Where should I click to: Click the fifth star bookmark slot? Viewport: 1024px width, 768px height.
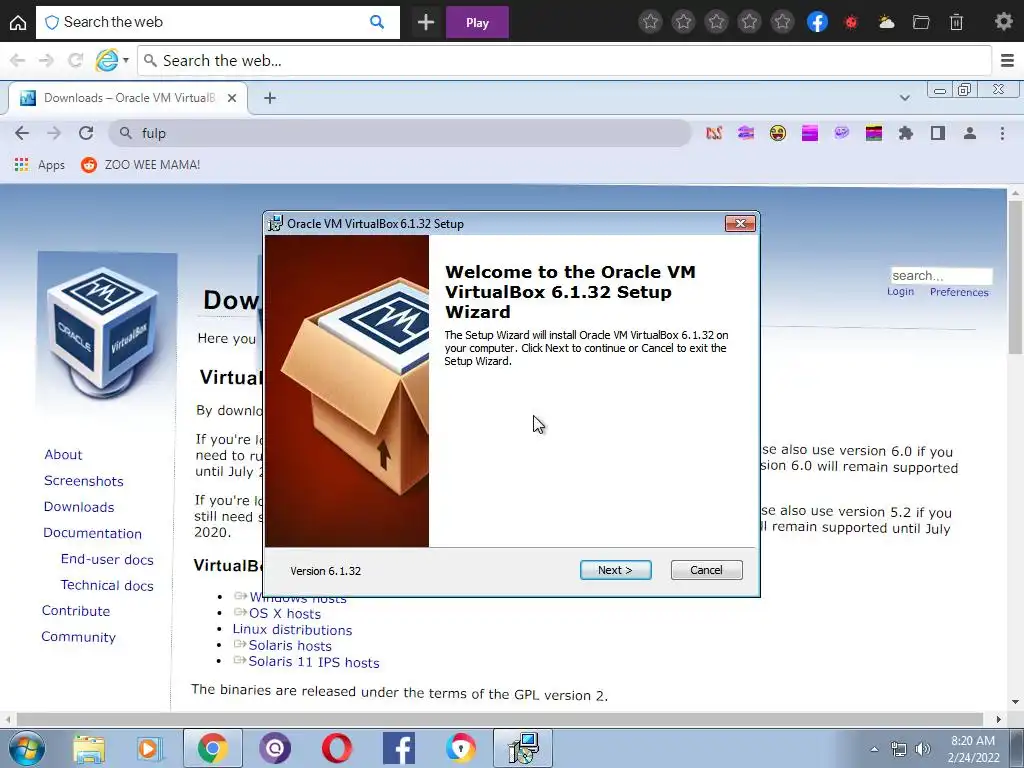pos(782,22)
